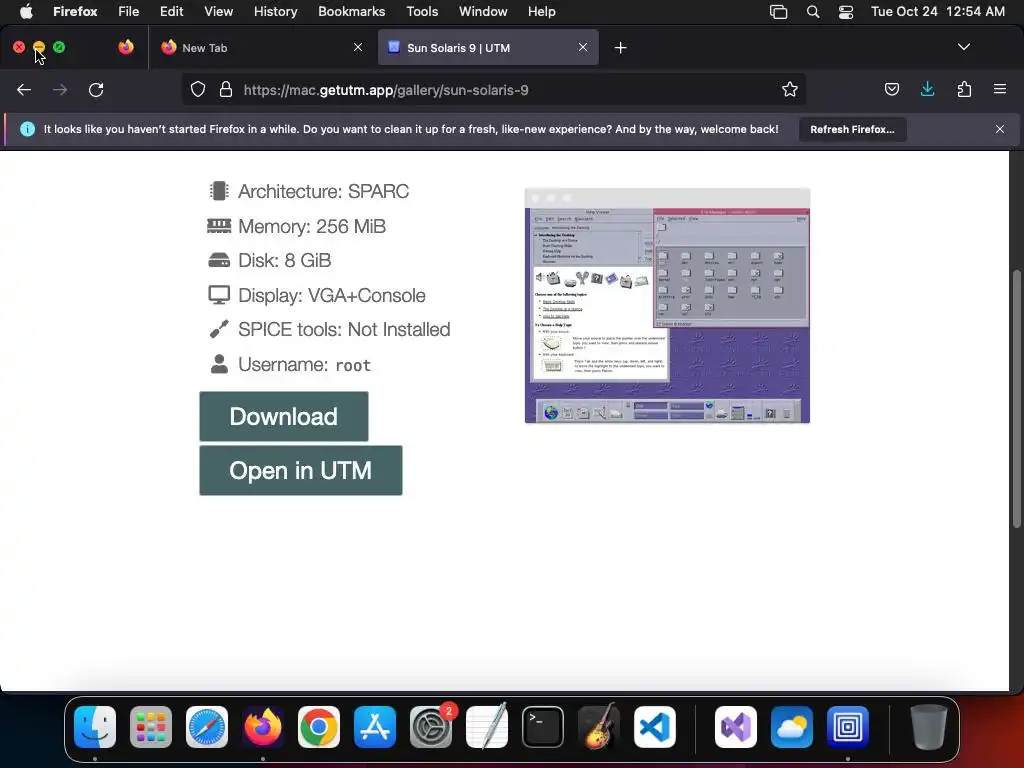
Task: Click the date and time clock
Action: (938, 11)
